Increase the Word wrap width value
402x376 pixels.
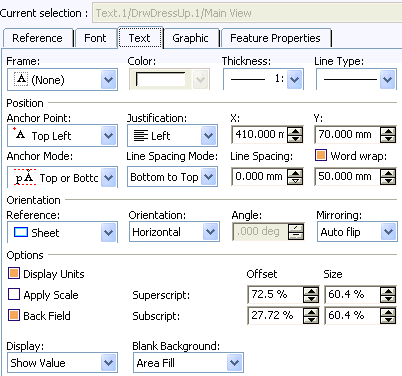point(388,173)
